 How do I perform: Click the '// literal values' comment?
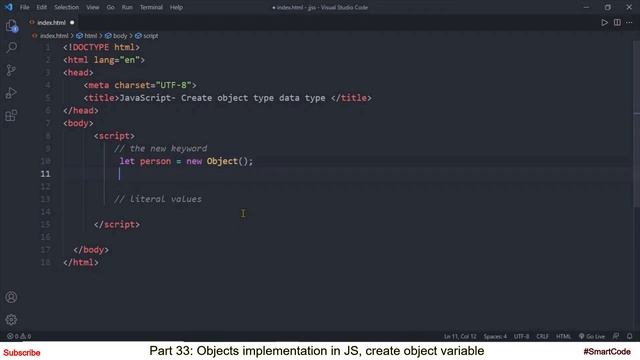[x=158, y=199]
